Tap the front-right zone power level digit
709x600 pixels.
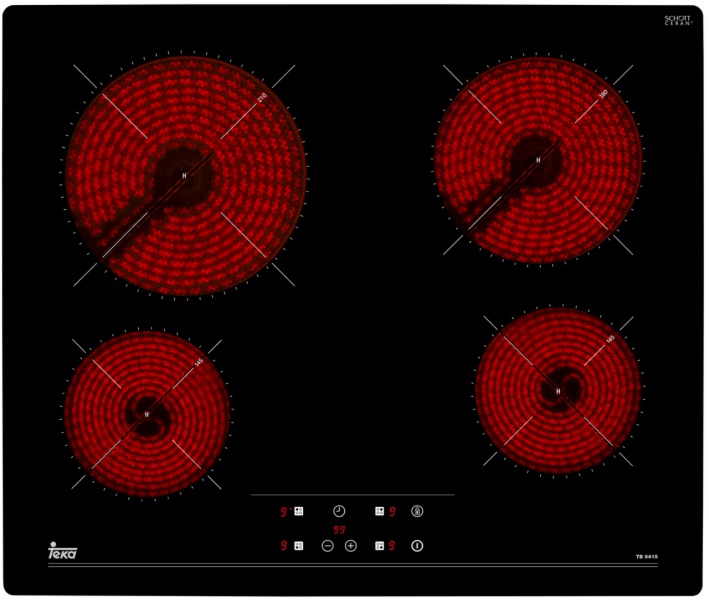click(393, 546)
